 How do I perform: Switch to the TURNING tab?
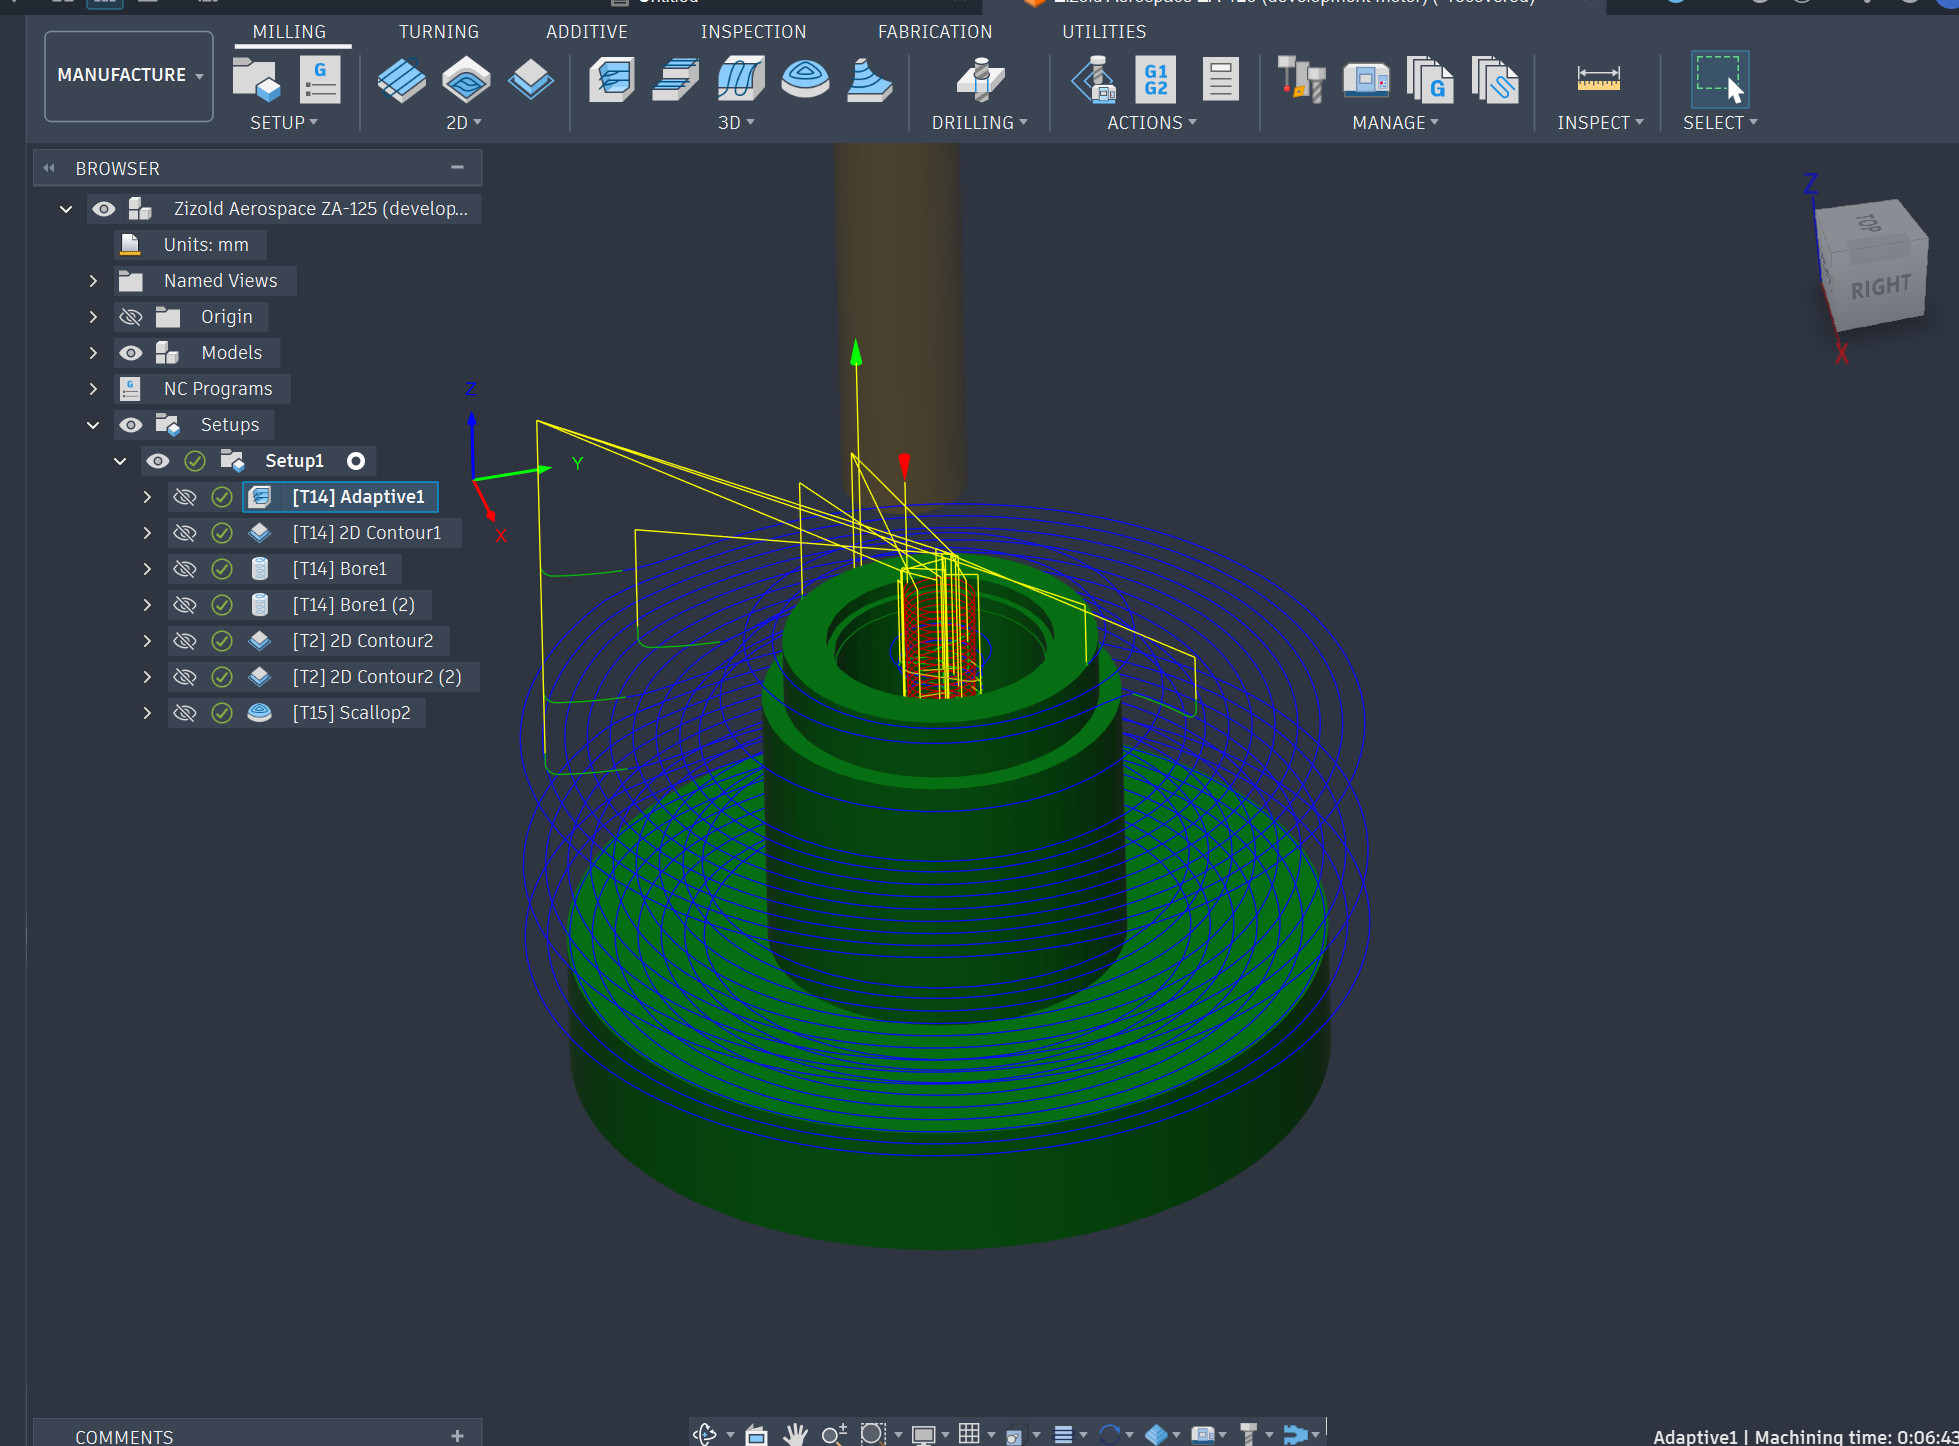439,32
